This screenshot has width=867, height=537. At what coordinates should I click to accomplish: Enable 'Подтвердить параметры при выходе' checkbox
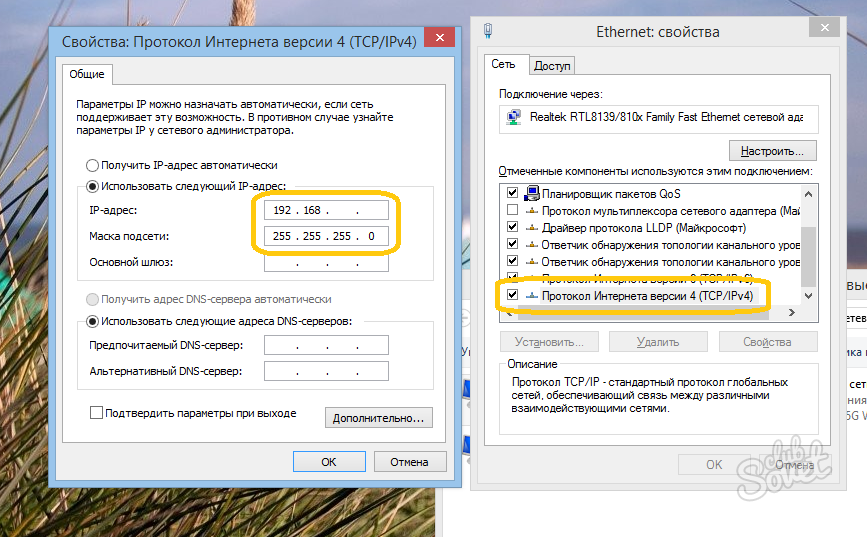(x=97, y=413)
